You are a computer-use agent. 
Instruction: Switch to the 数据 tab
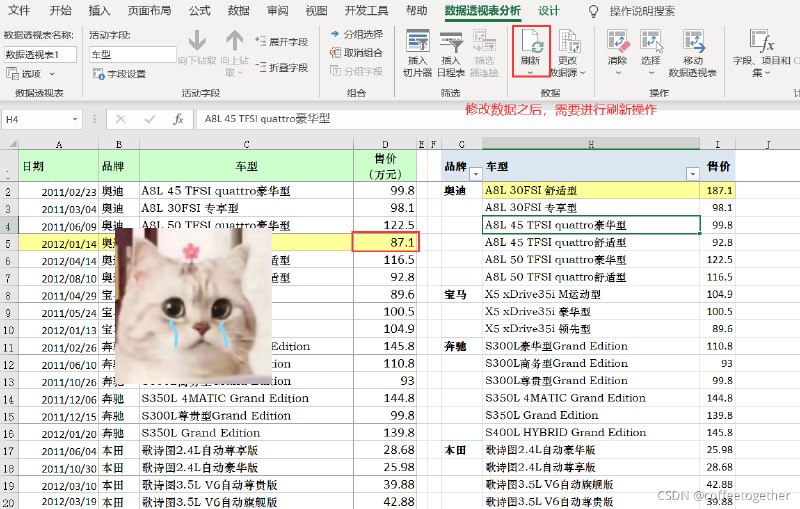[238, 11]
